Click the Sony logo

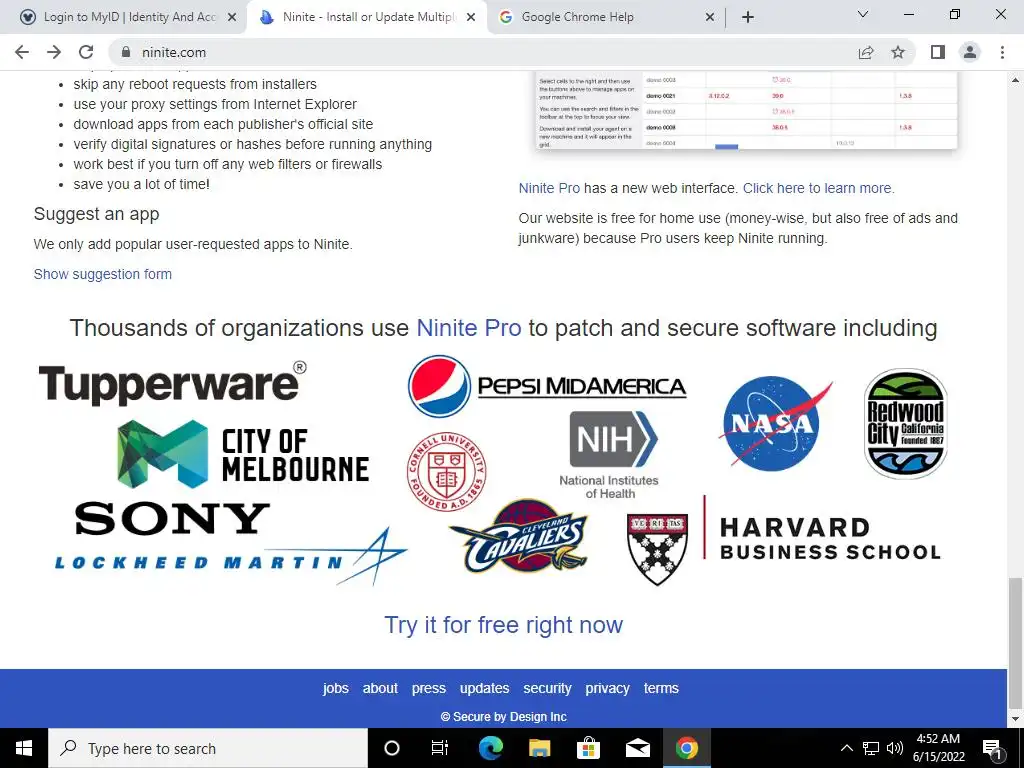click(x=172, y=519)
